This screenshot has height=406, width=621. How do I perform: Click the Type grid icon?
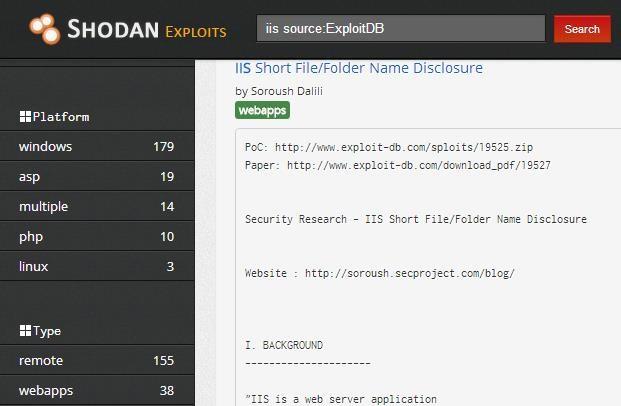coord(25,331)
